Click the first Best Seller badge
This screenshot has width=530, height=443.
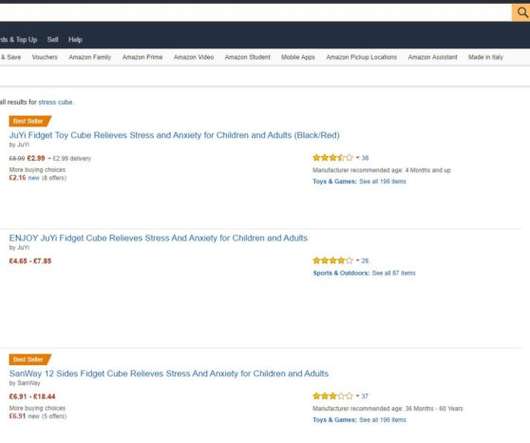point(30,121)
